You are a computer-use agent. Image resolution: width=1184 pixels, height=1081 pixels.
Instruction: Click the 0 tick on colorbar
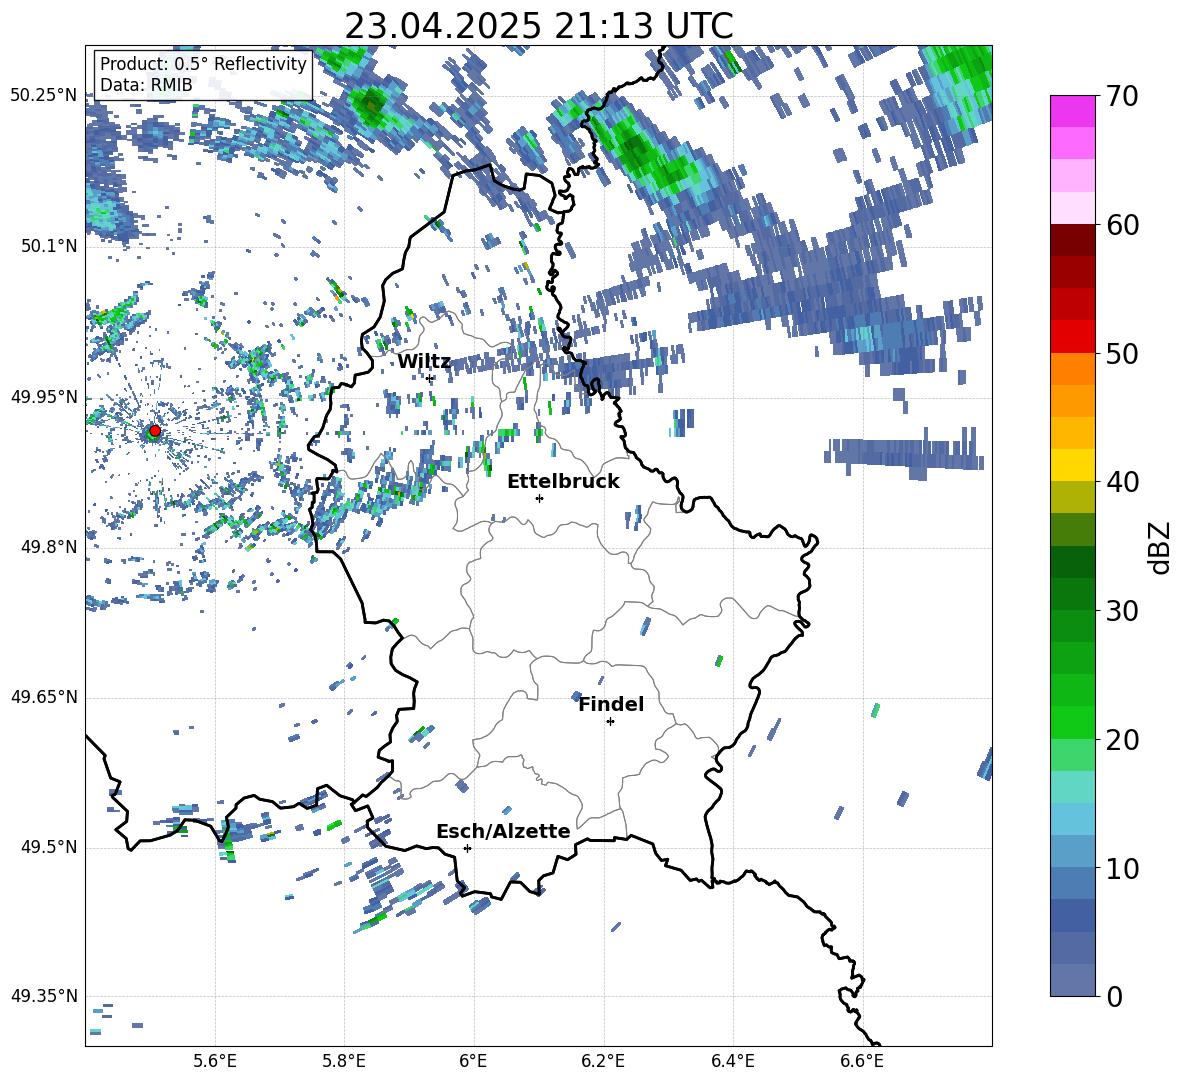pyautogui.click(x=1114, y=997)
